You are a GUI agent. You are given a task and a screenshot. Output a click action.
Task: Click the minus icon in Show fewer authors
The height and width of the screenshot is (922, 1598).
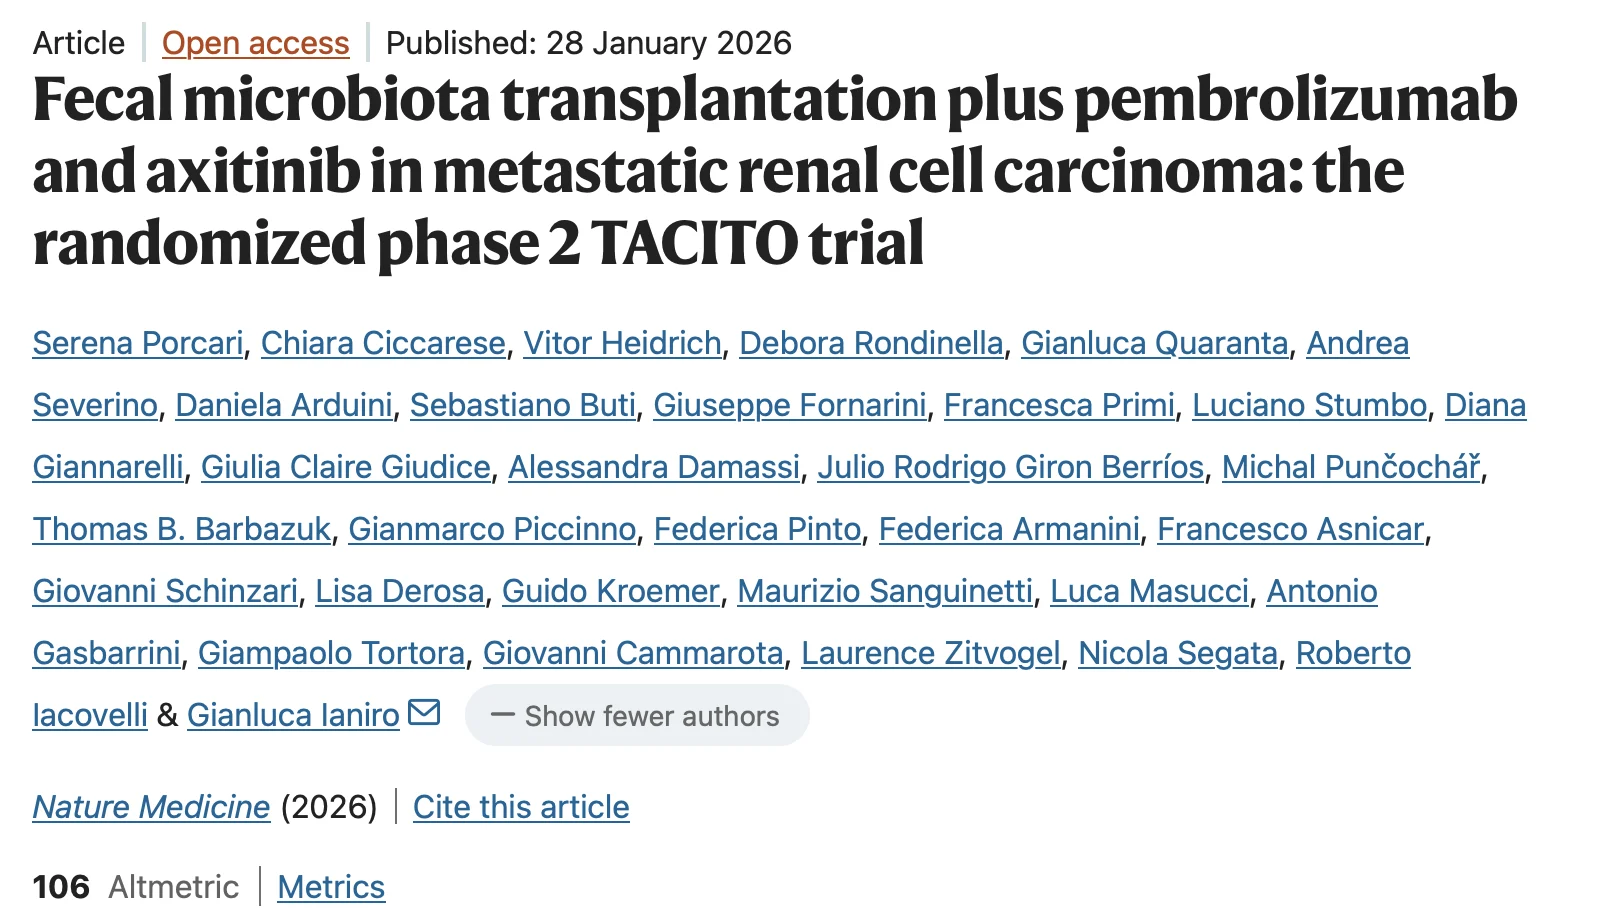[x=503, y=715]
